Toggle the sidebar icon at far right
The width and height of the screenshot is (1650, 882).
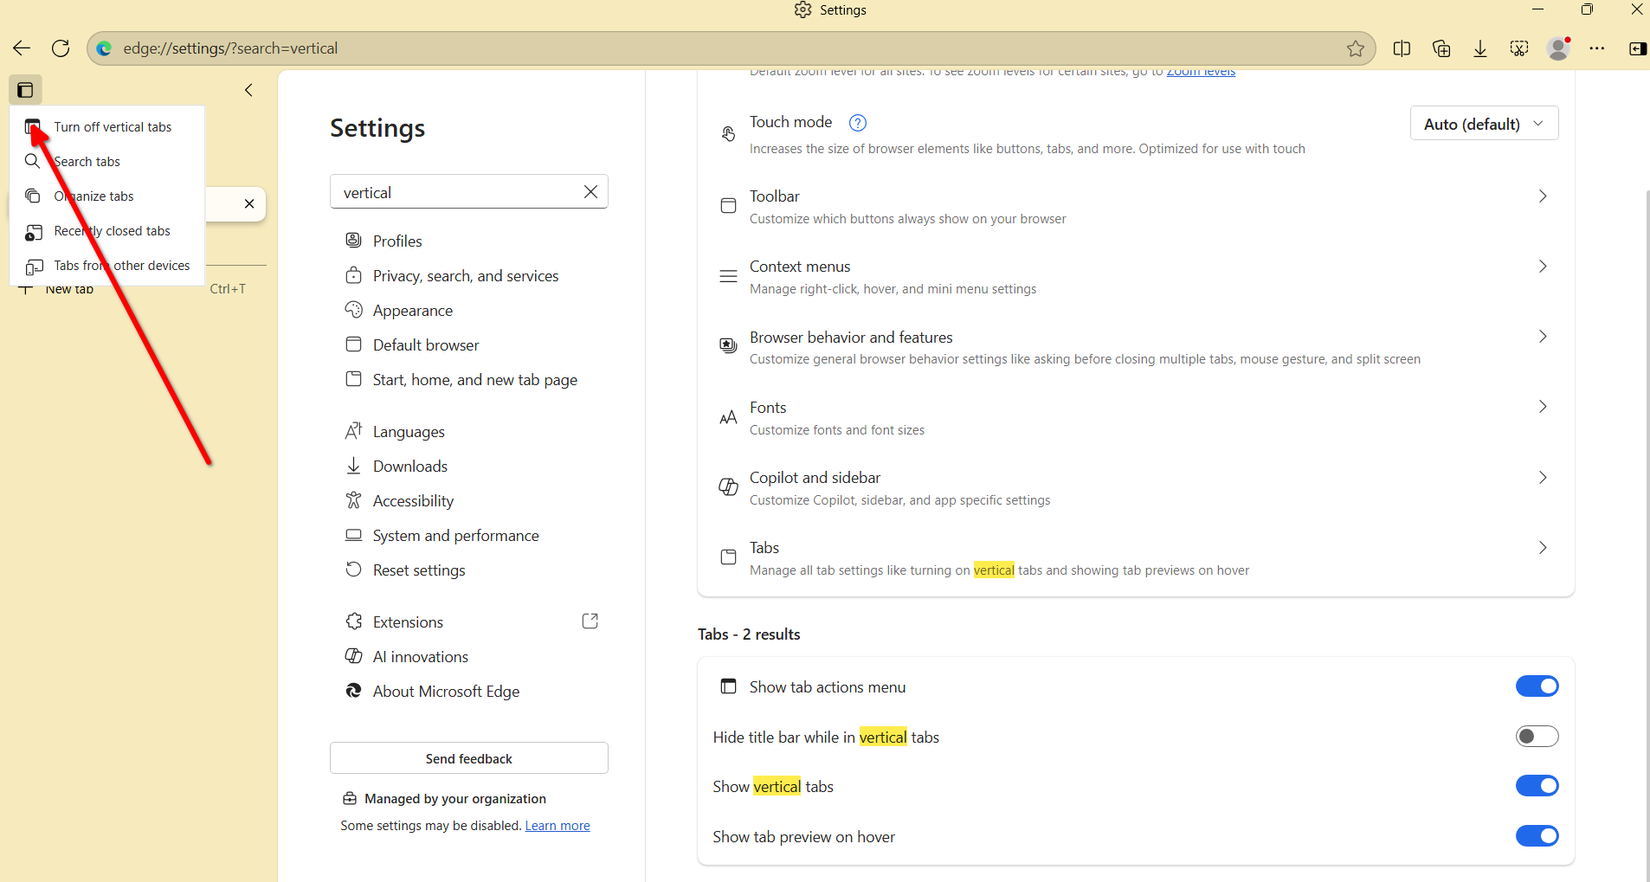point(1637,48)
